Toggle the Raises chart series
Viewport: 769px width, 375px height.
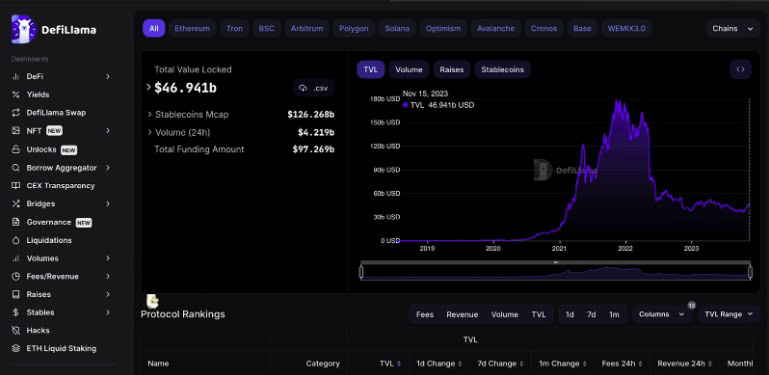point(452,70)
